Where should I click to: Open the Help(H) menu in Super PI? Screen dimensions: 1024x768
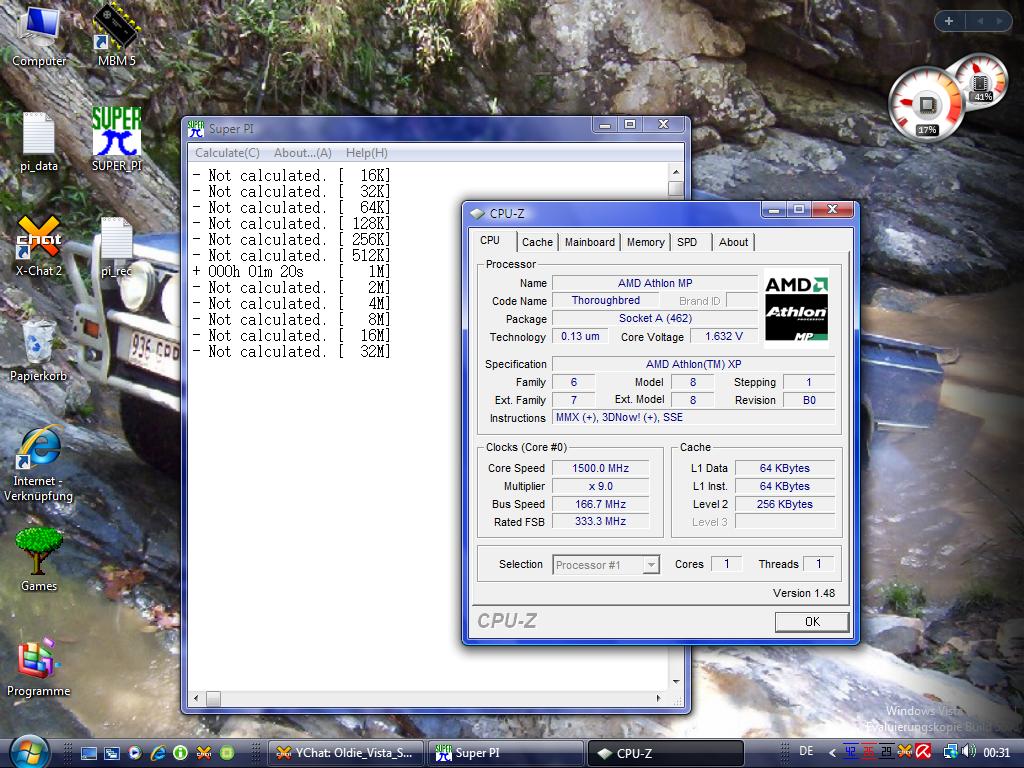click(x=366, y=153)
